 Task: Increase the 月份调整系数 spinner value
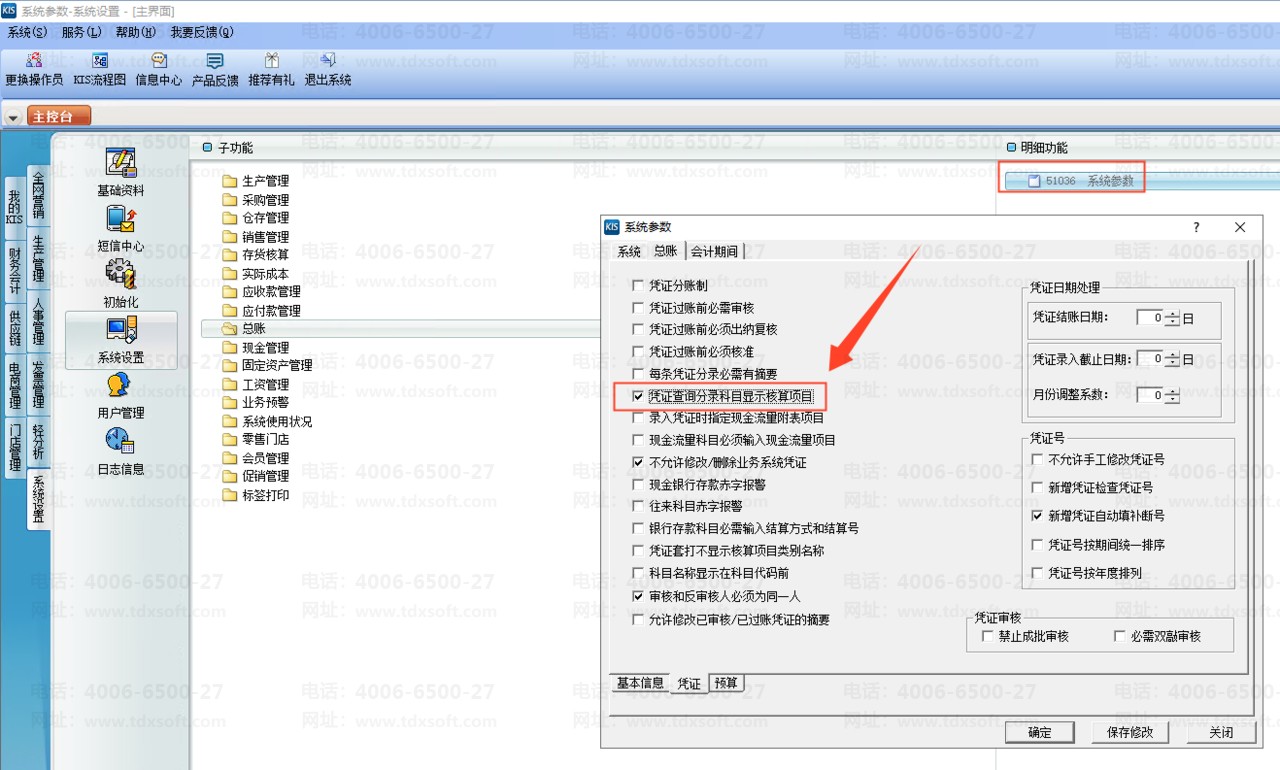[1172, 391]
